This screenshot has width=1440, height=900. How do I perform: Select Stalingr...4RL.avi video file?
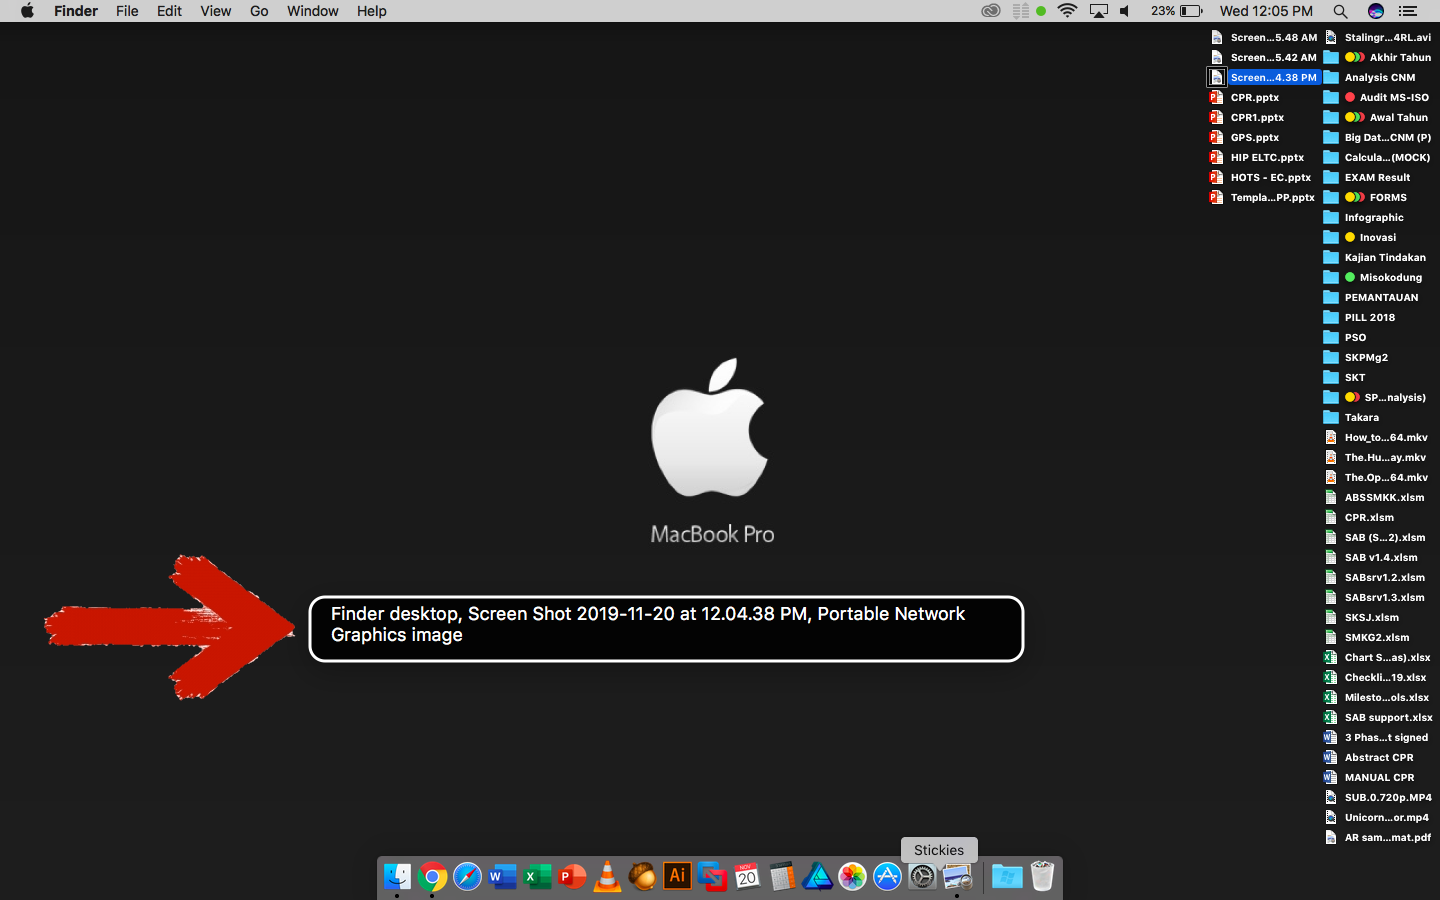click(1378, 37)
